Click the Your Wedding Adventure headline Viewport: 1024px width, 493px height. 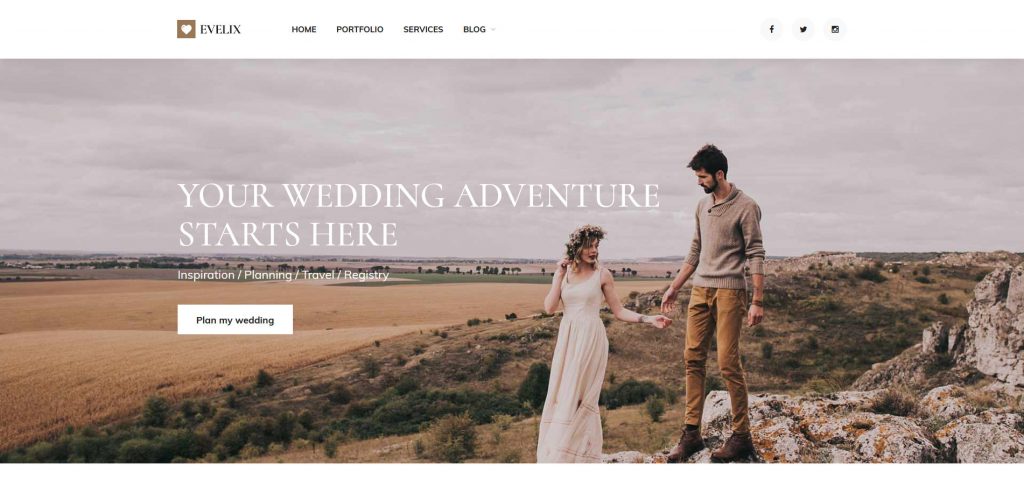pos(418,214)
